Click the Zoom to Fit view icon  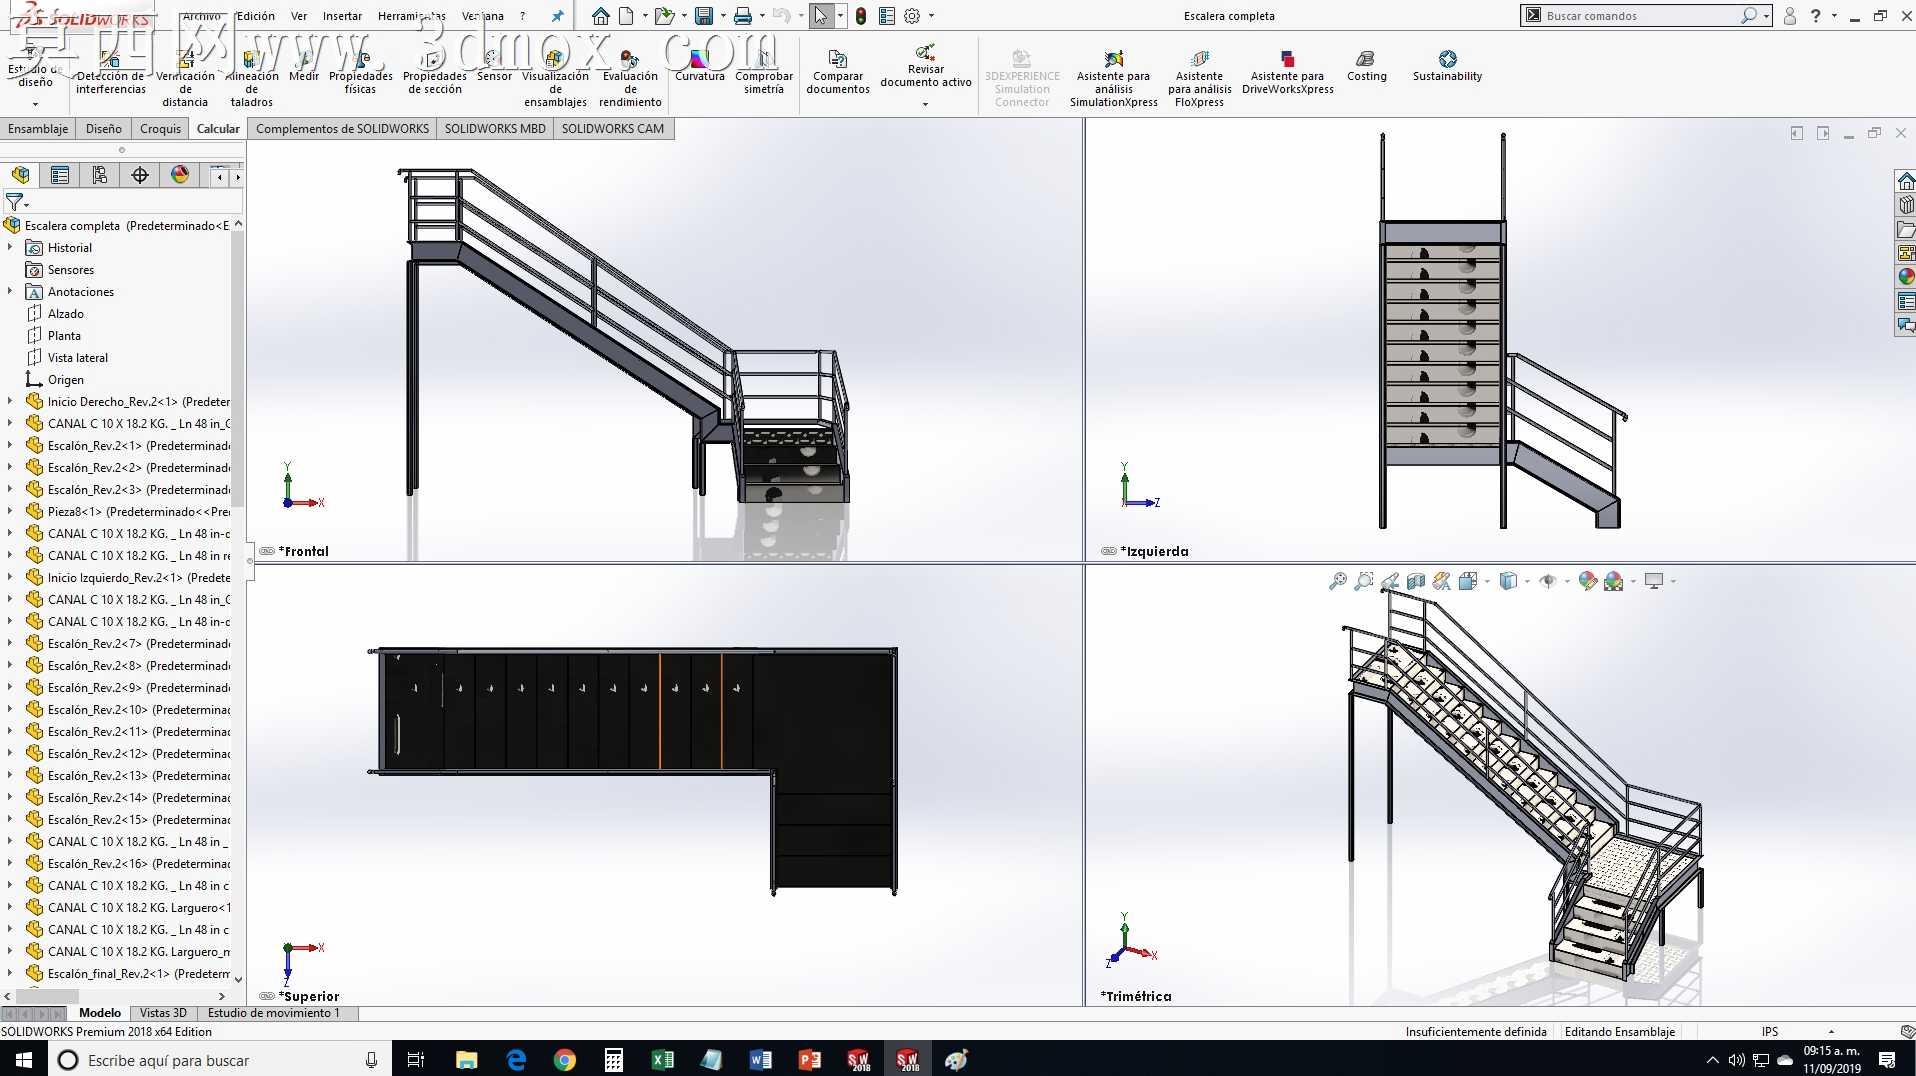coord(1338,581)
